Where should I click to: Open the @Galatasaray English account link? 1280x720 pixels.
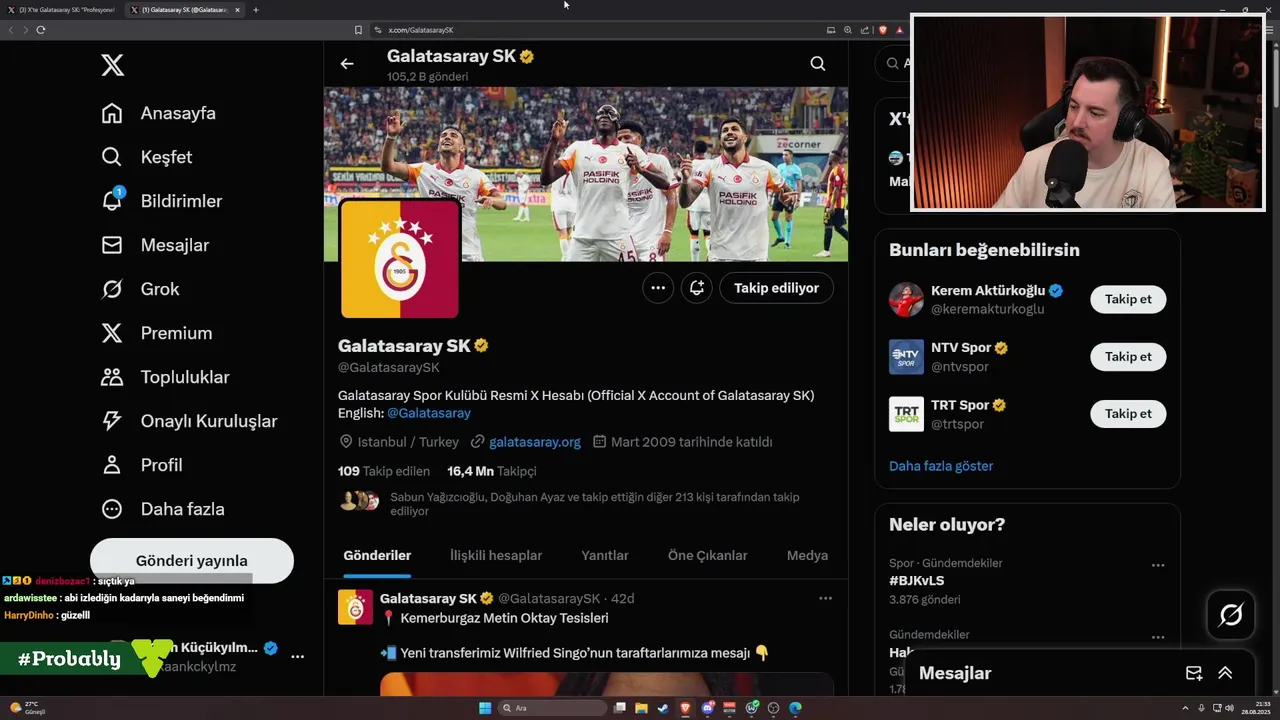429,413
